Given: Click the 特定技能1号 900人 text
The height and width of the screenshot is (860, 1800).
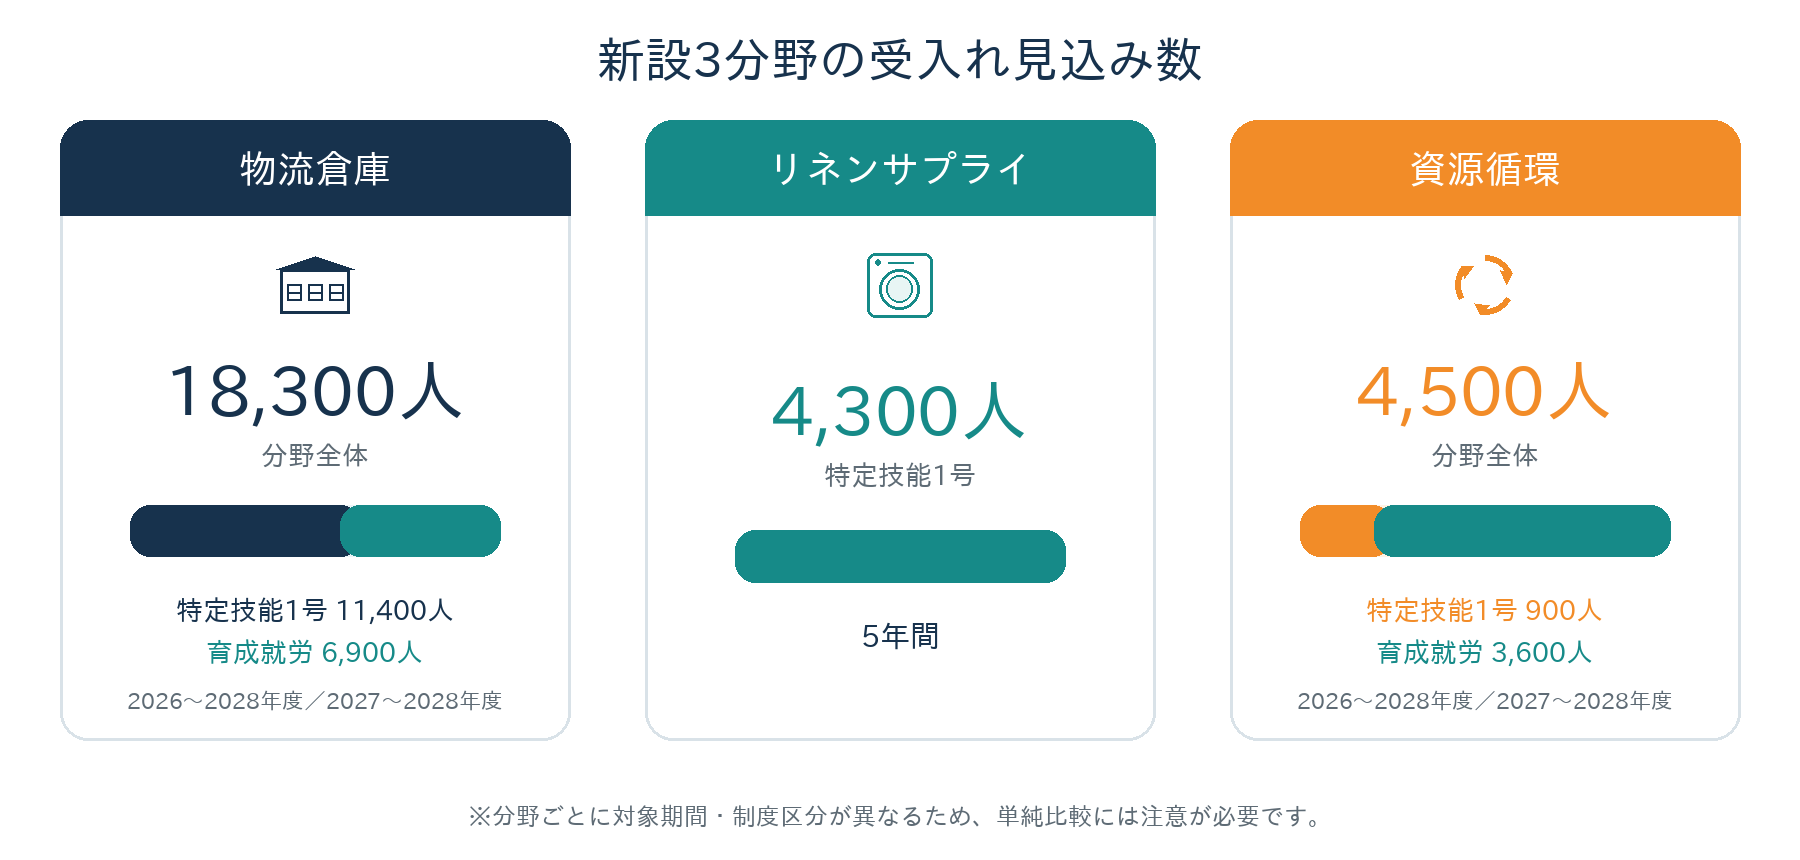Looking at the screenshot, I should click(1484, 610).
